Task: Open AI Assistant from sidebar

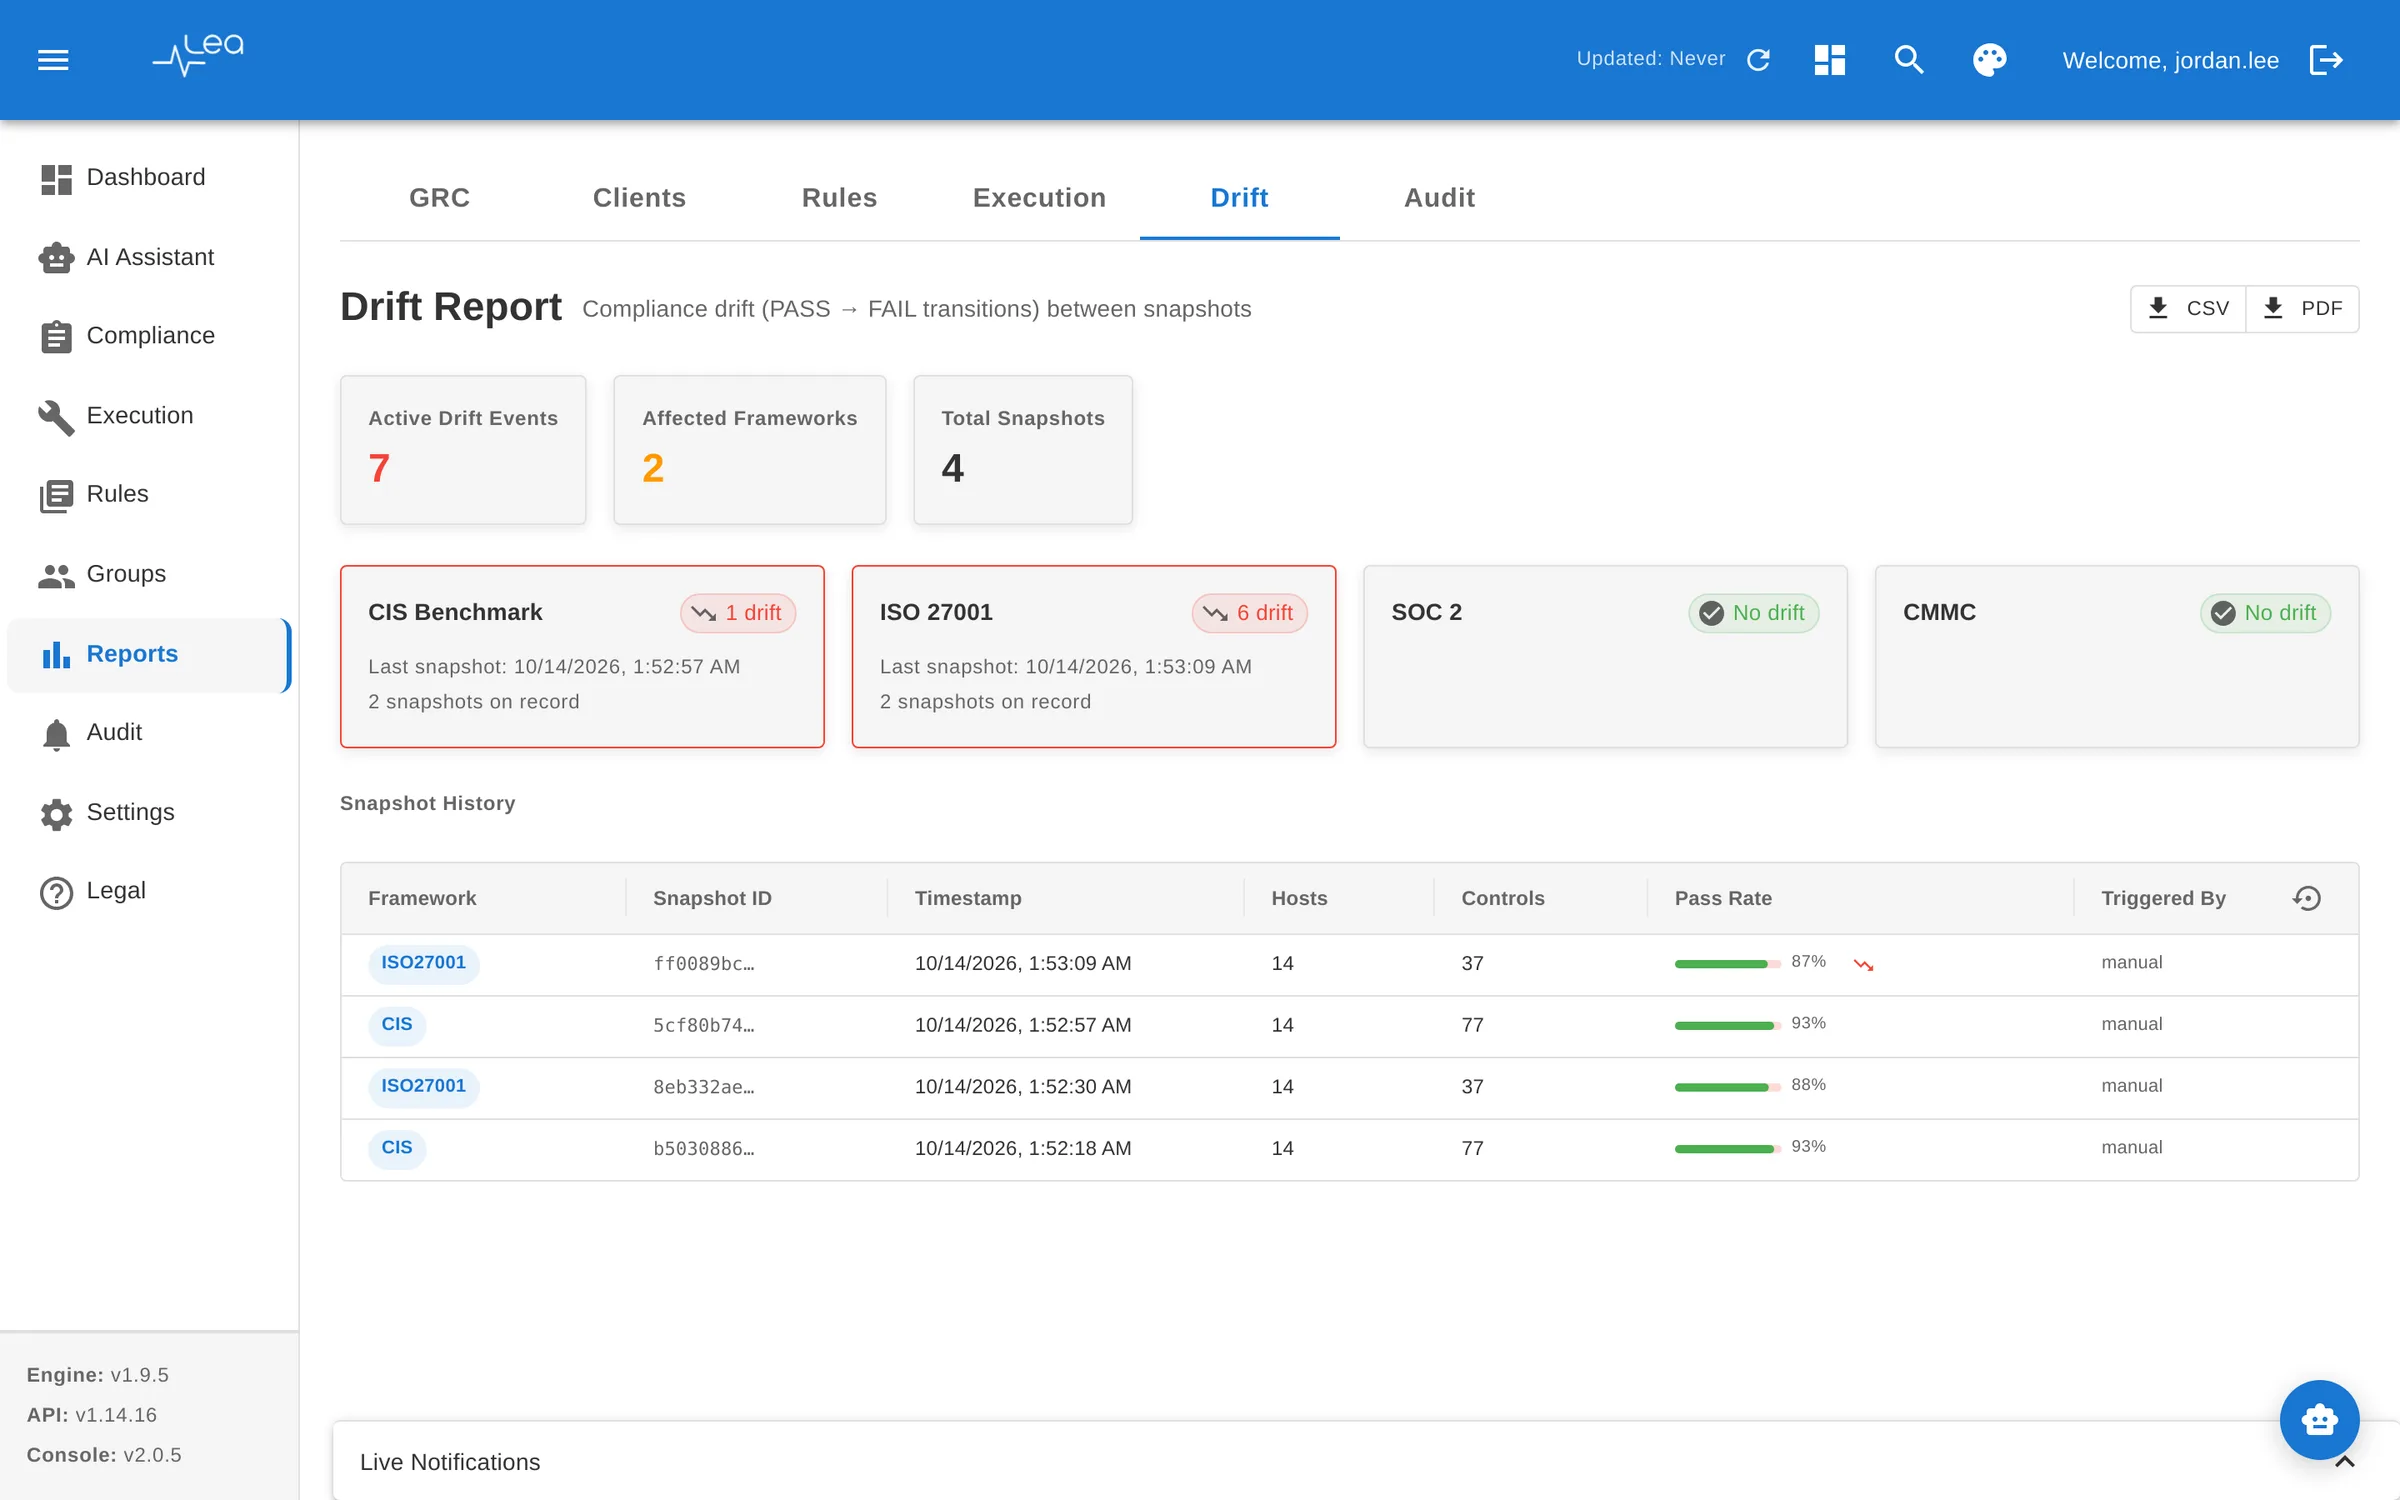Action: click(x=148, y=257)
